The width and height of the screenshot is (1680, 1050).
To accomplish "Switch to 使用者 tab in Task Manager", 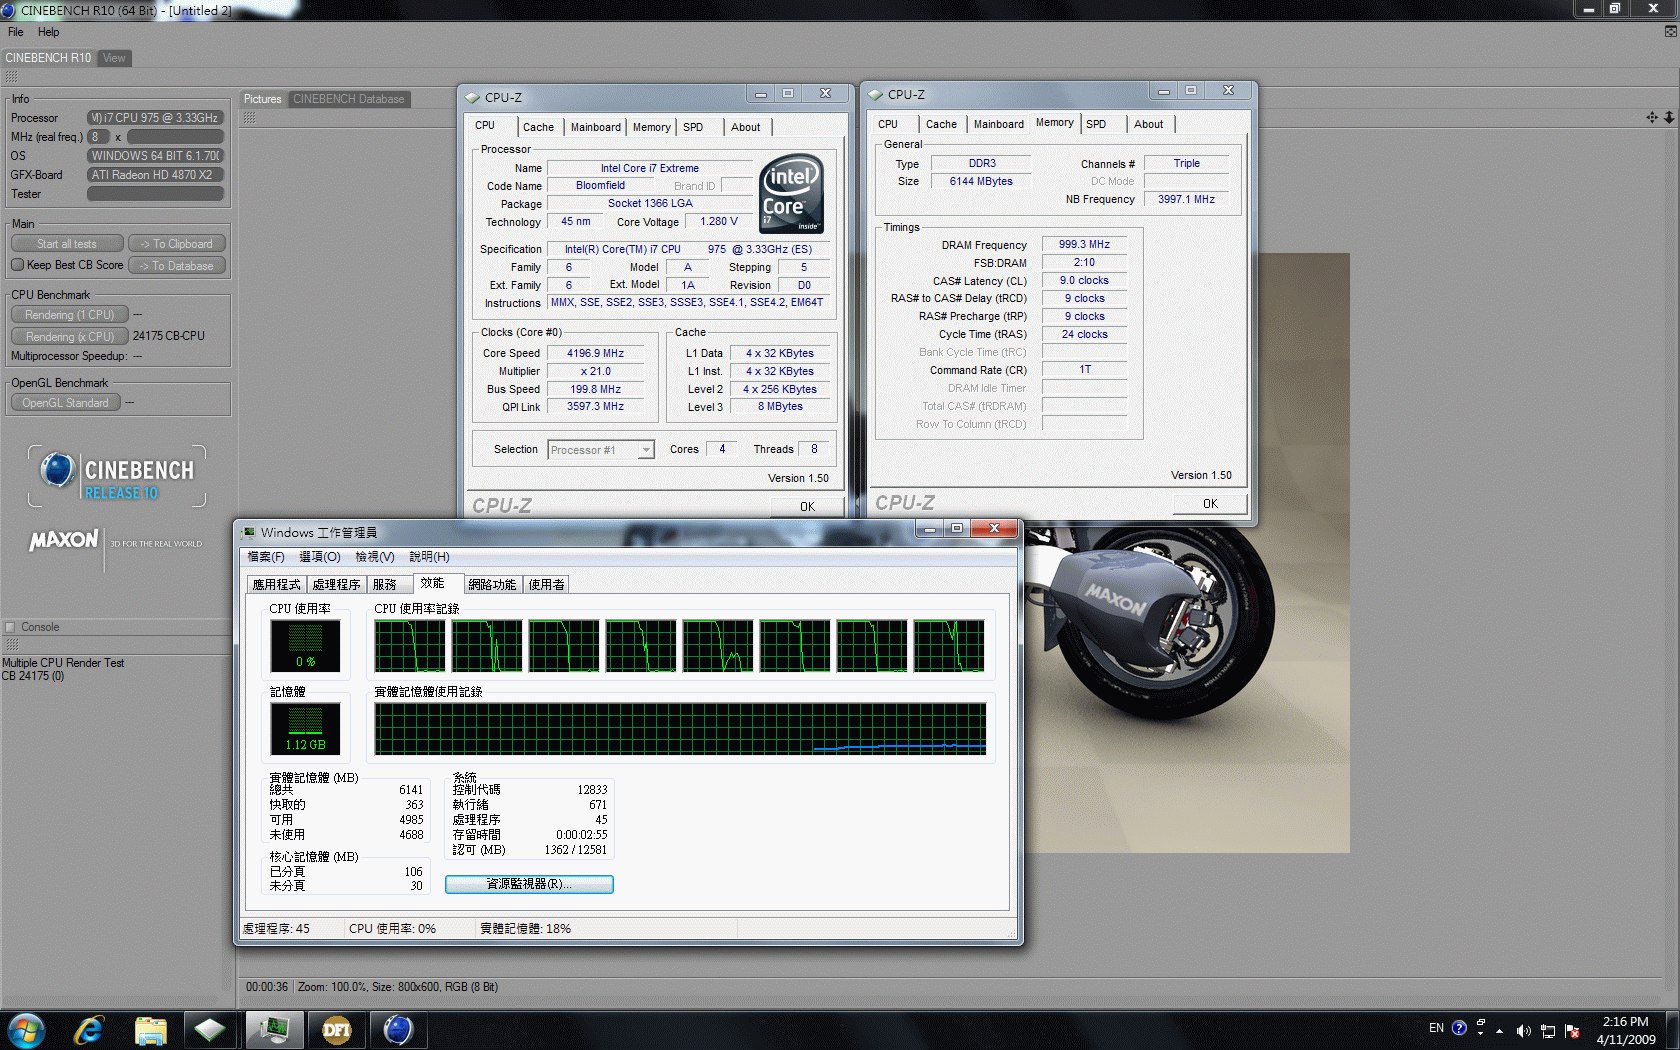I will tap(546, 585).
